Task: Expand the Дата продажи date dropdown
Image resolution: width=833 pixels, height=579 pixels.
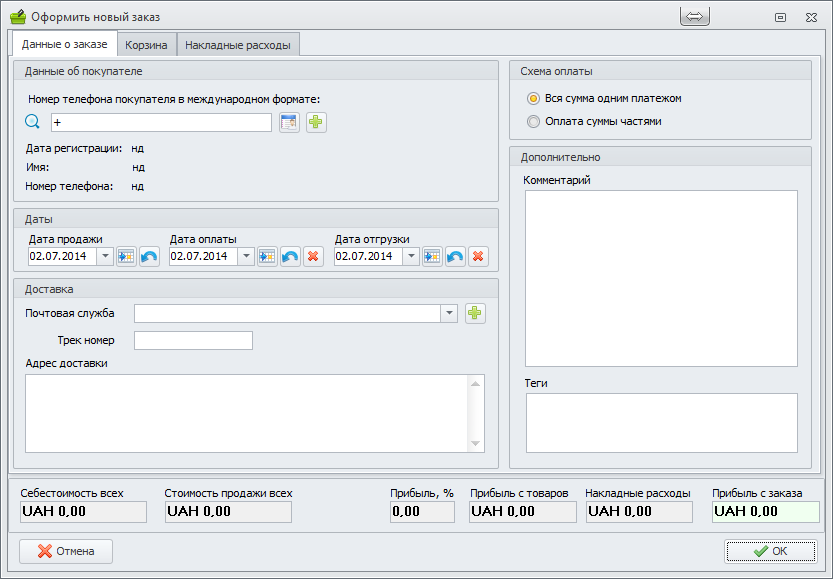Action: pos(105,256)
